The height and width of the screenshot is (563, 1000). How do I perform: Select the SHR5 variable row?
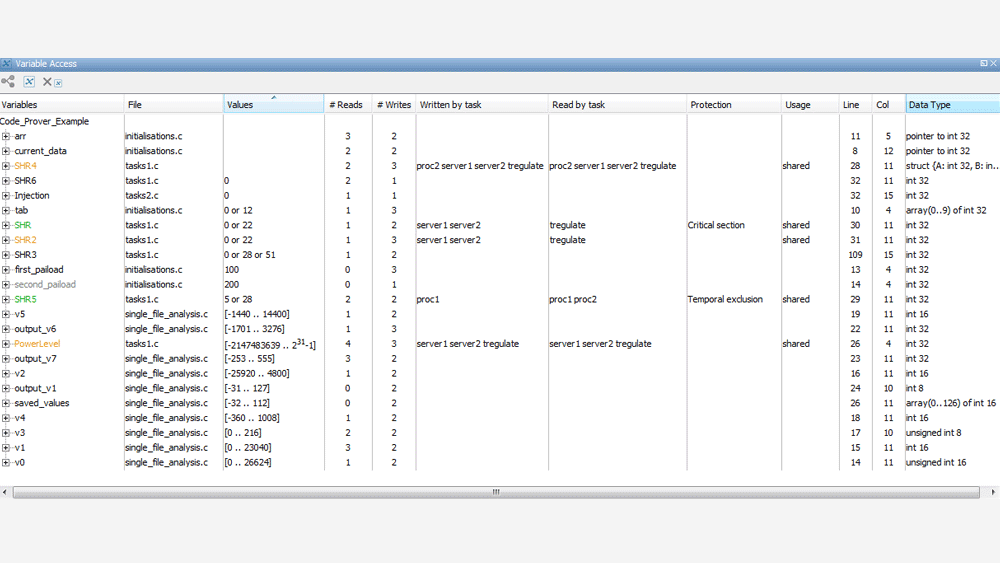(25, 299)
